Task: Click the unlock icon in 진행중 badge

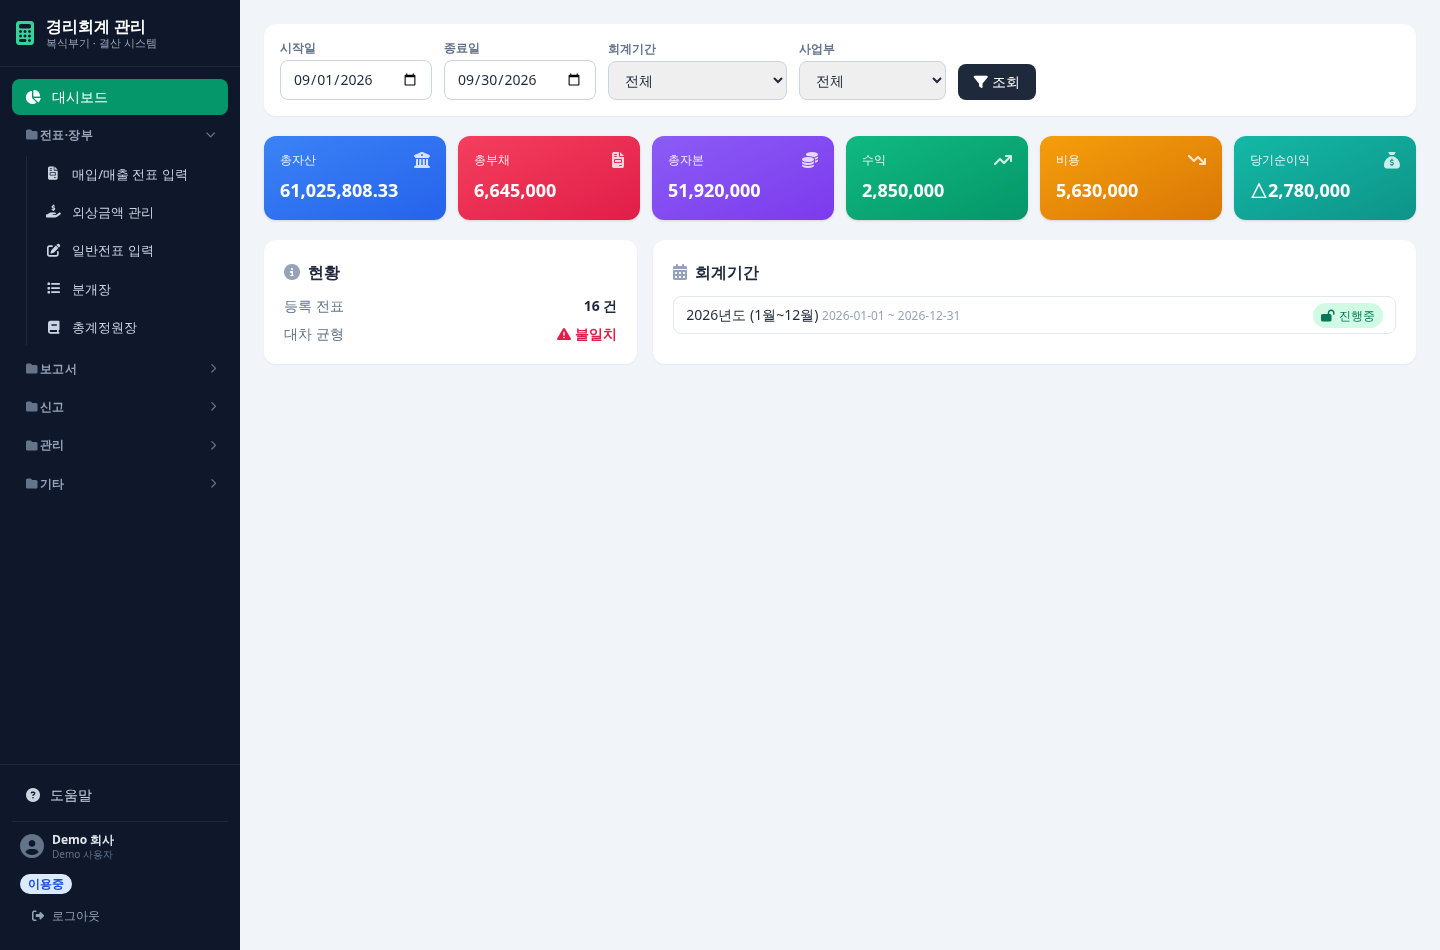Action: [1328, 316]
